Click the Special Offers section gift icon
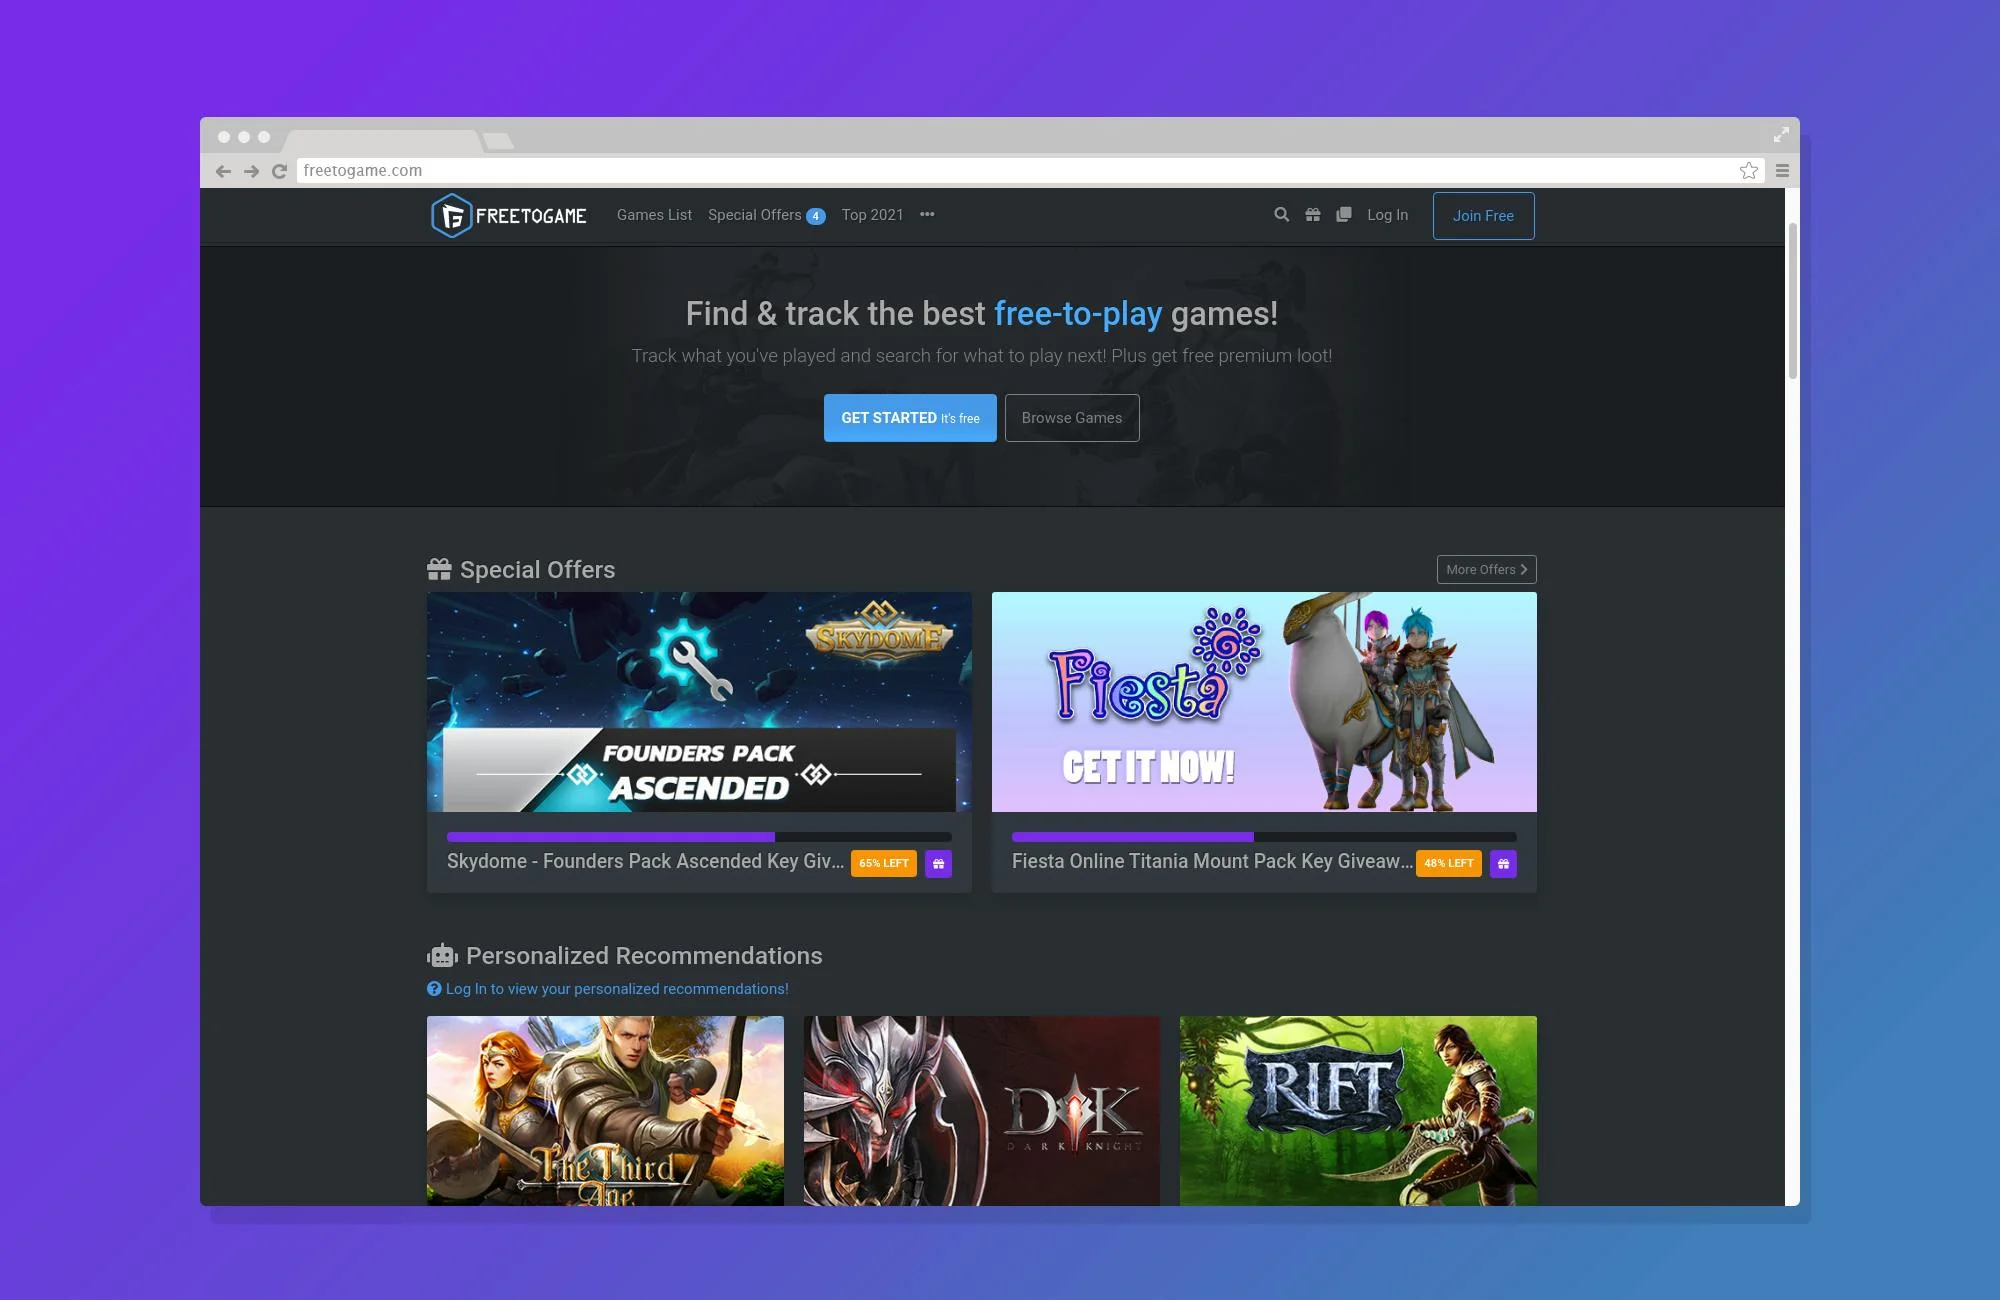Viewport: 2000px width, 1300px height. 439,569
